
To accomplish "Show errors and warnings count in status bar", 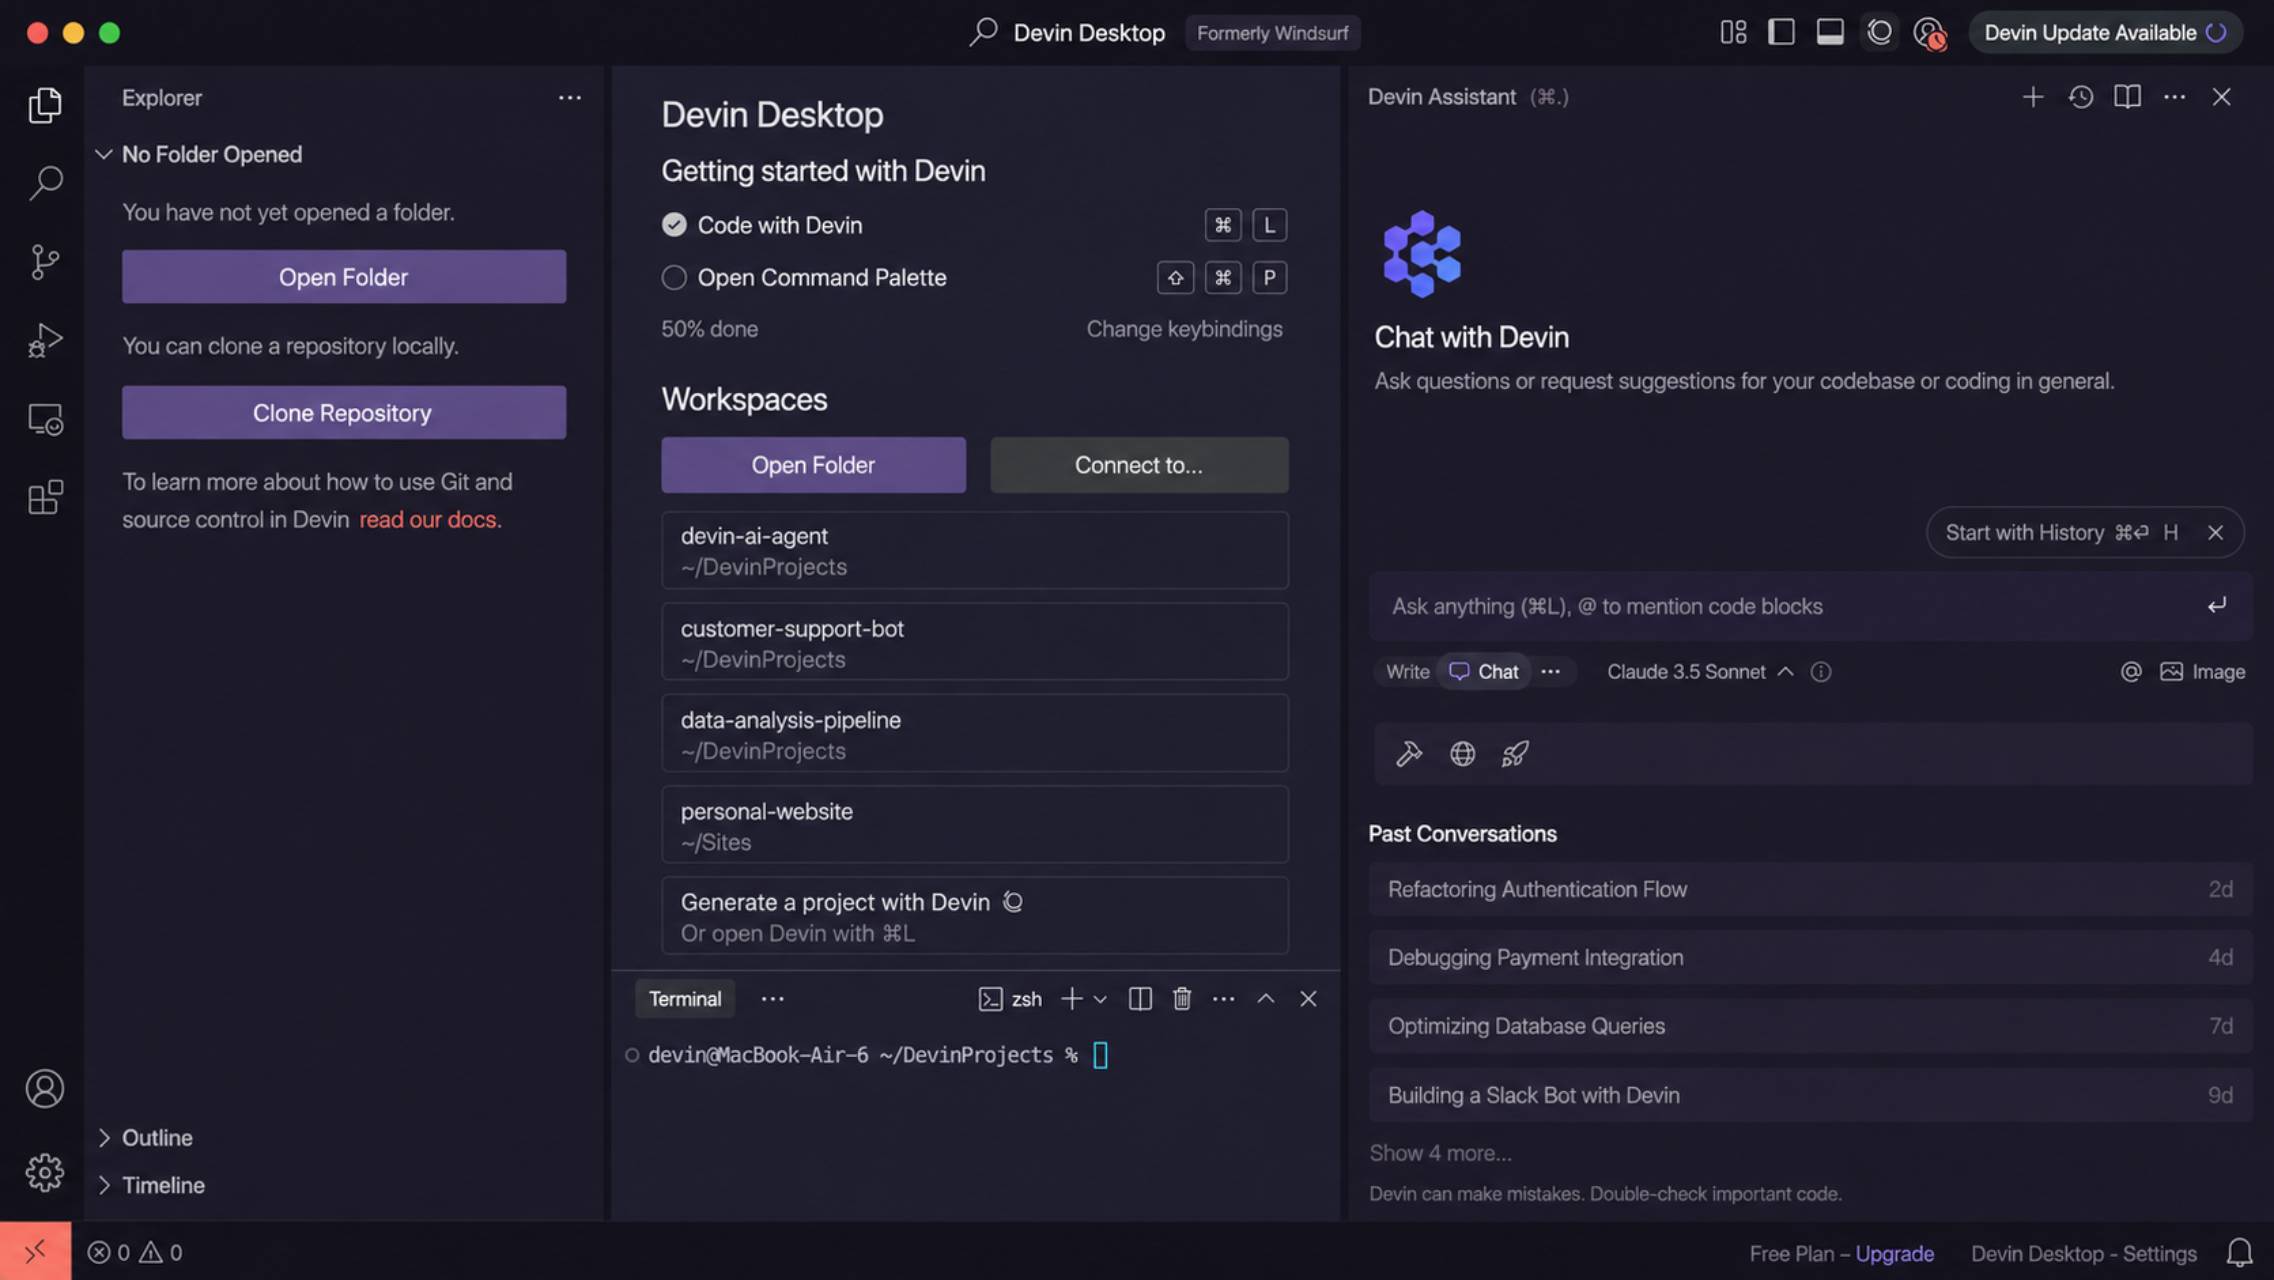I will click(x=134, y=1252).
